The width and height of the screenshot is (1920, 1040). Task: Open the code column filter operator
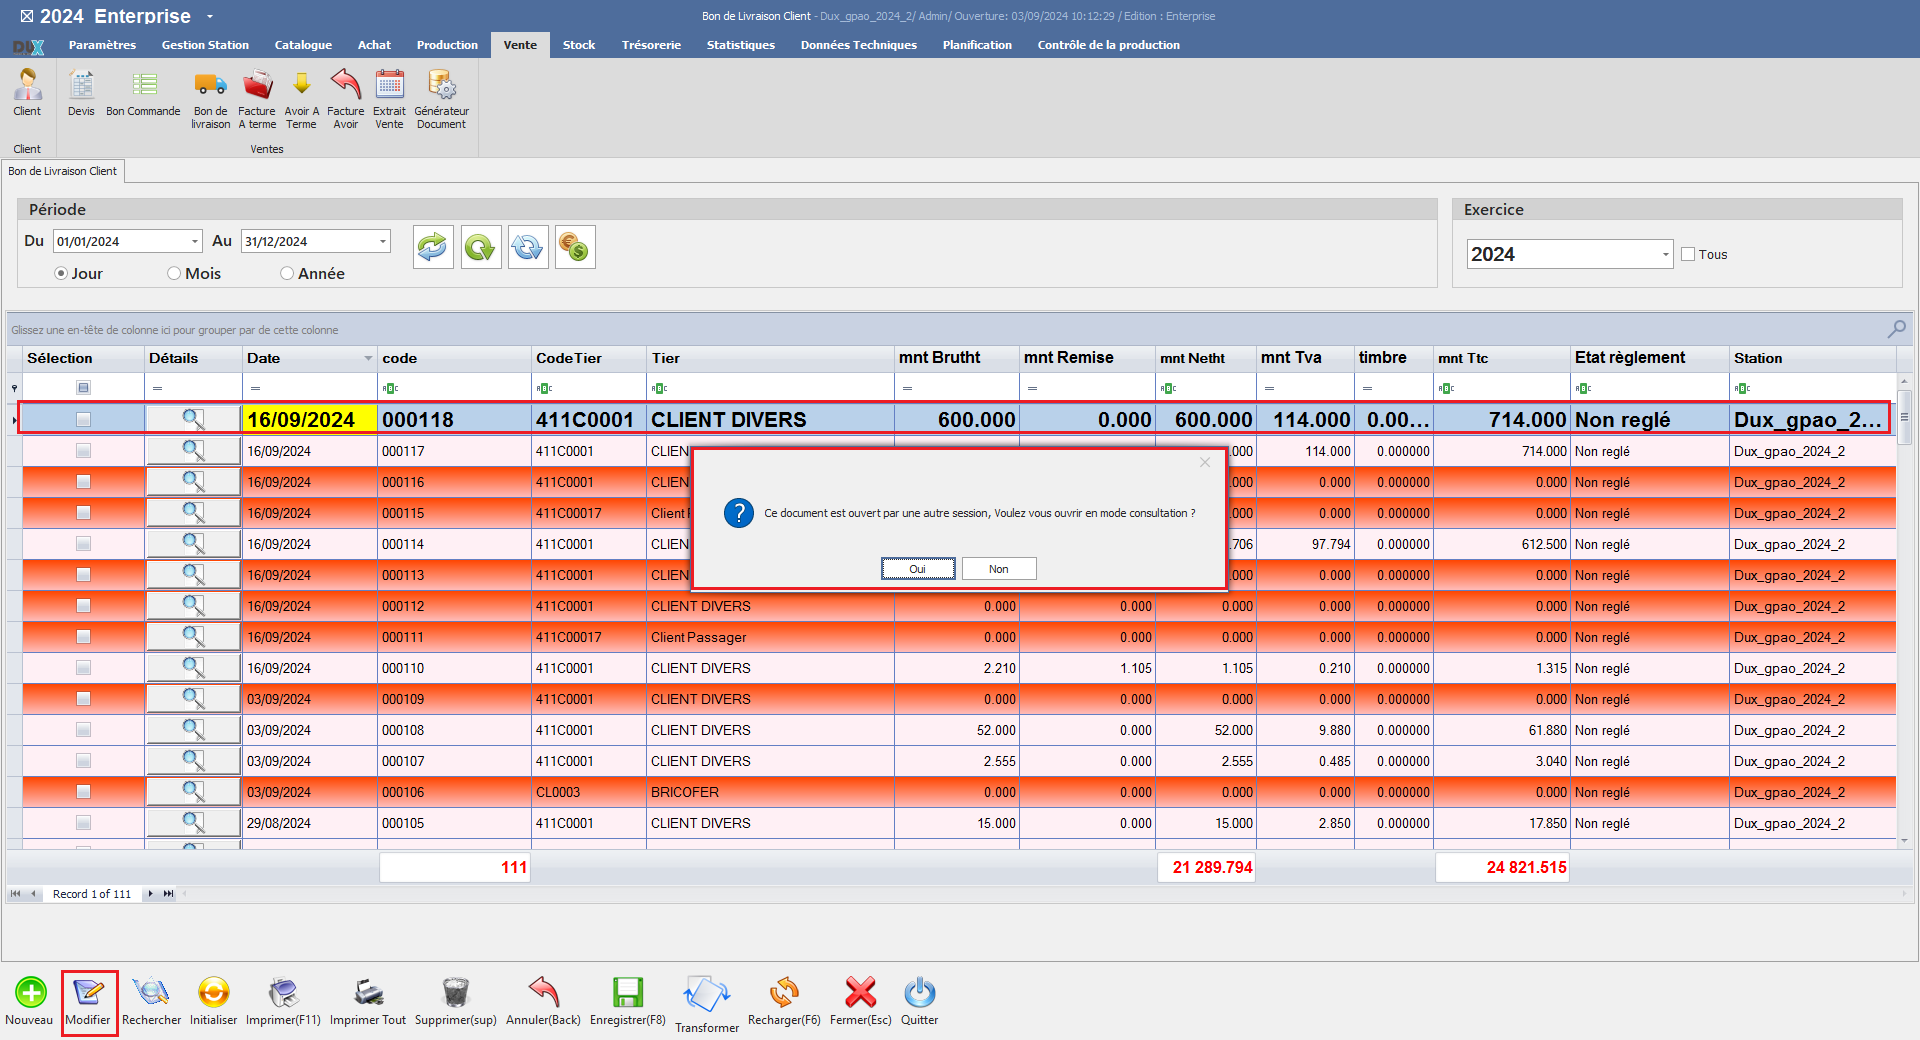(x=390, y=388)
